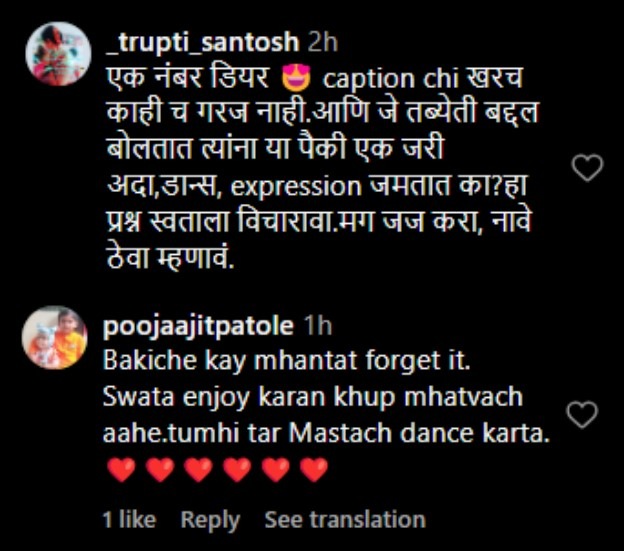This screenshot has height=551, width=626.
Task: Like the comment by _trupti_santosh
Action: coord(587,168)
